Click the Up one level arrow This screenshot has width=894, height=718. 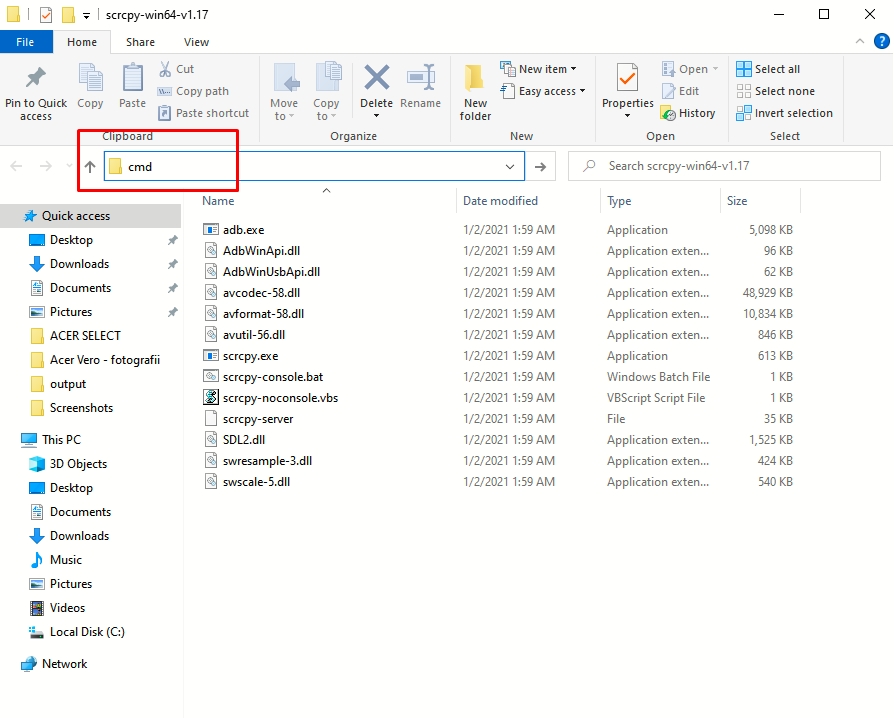90,167
